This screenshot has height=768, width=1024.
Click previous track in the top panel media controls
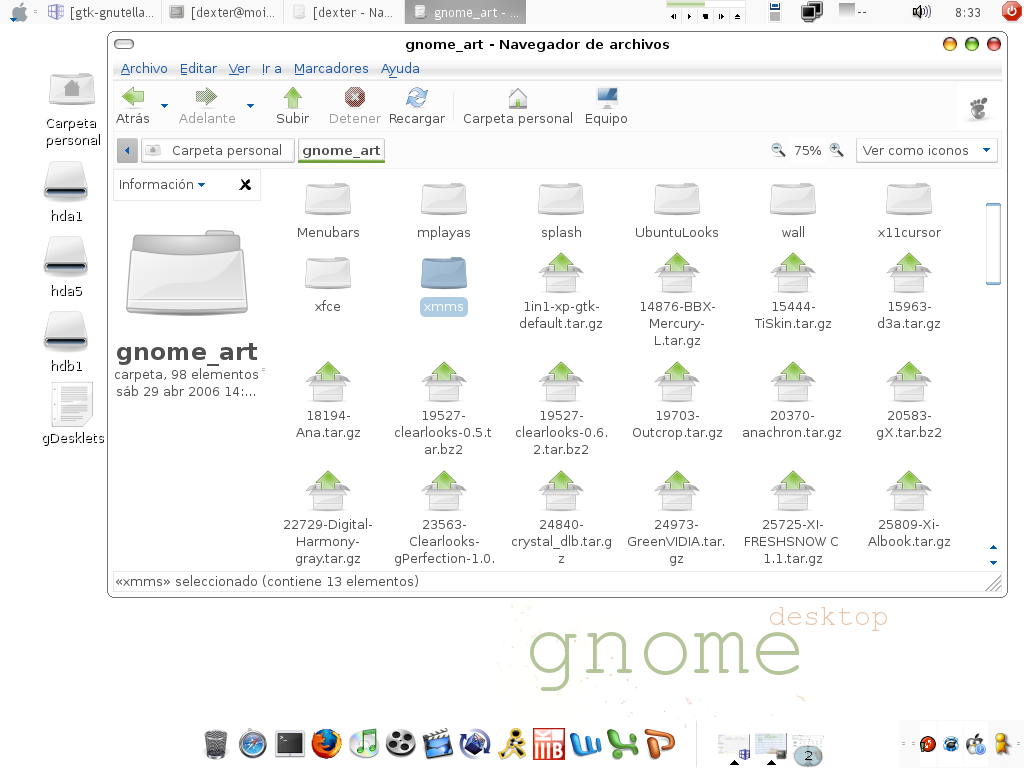pos(673,16)
